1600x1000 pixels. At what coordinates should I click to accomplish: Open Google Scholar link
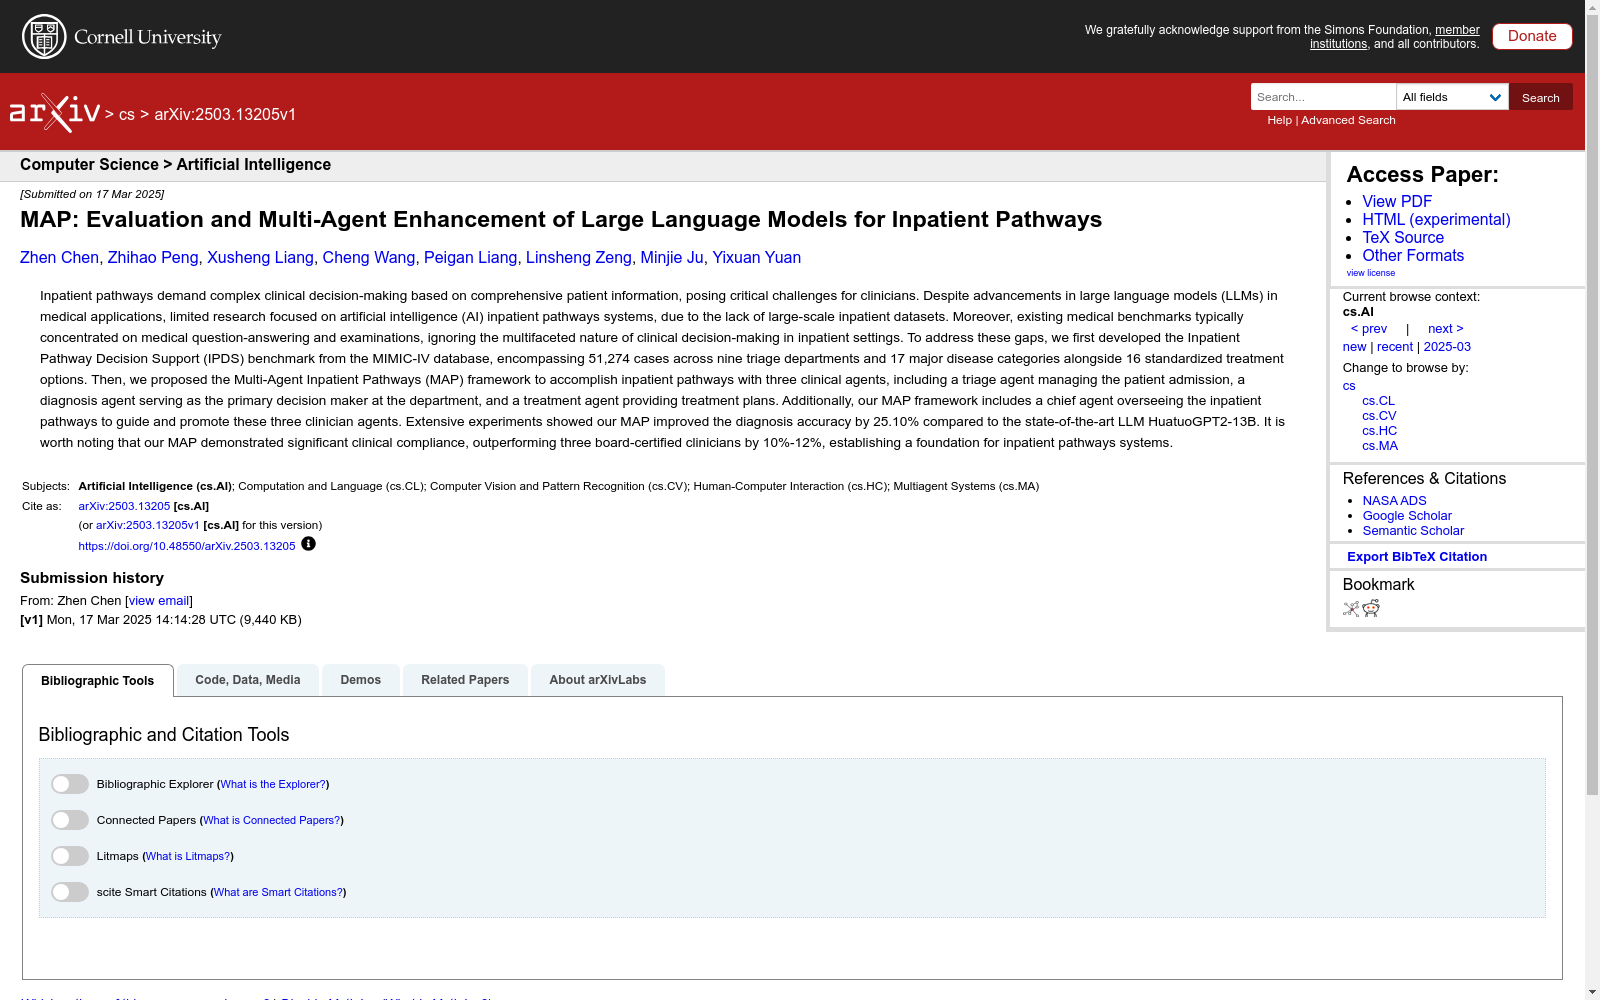tap(1407, 516)
